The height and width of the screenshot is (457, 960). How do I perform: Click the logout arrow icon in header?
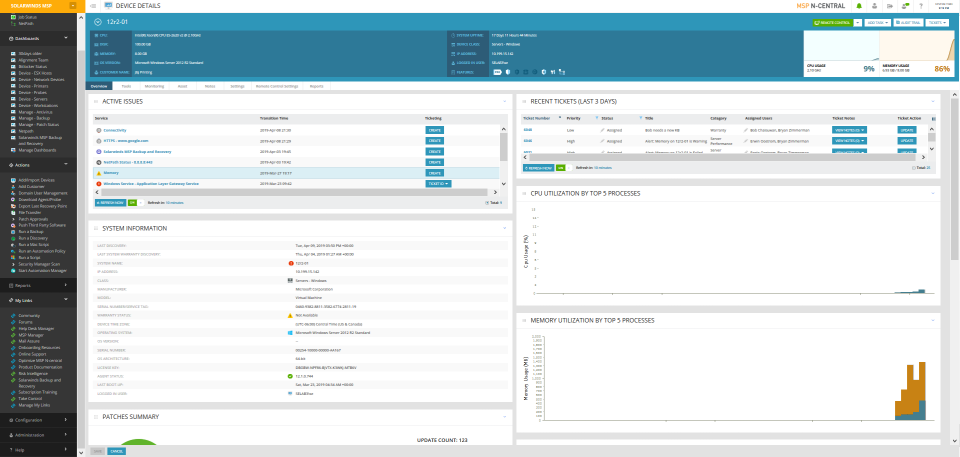[890, 6]
